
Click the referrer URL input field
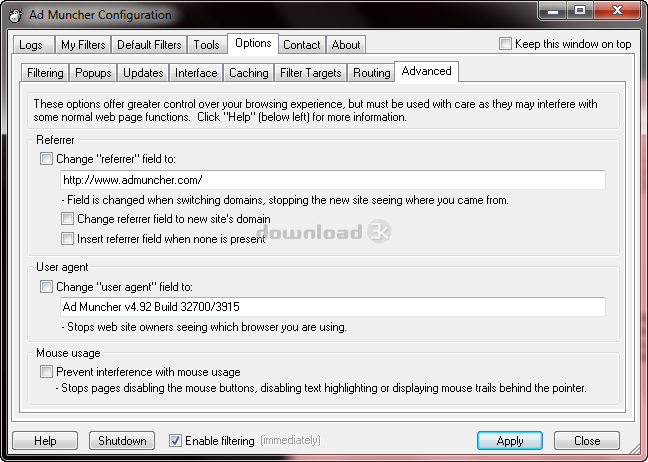(x=333, y=180)
